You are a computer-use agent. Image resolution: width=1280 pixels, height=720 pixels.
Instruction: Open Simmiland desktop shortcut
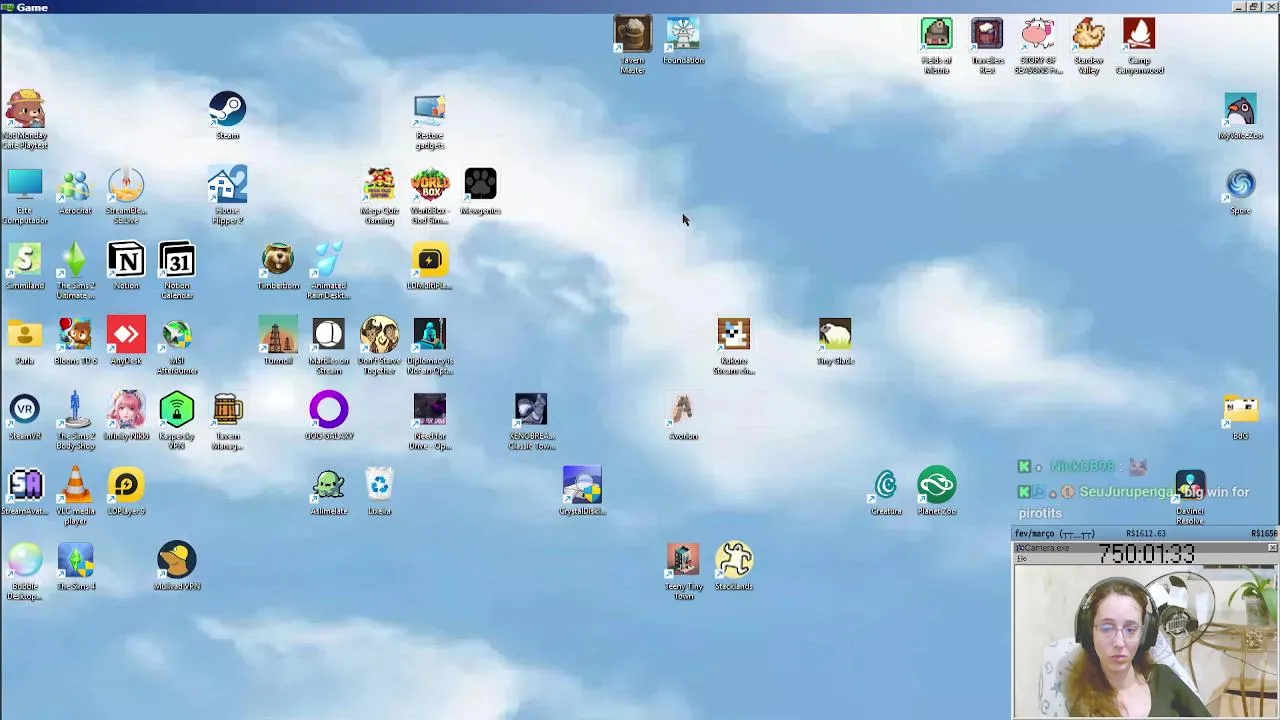tap(25, 260)
